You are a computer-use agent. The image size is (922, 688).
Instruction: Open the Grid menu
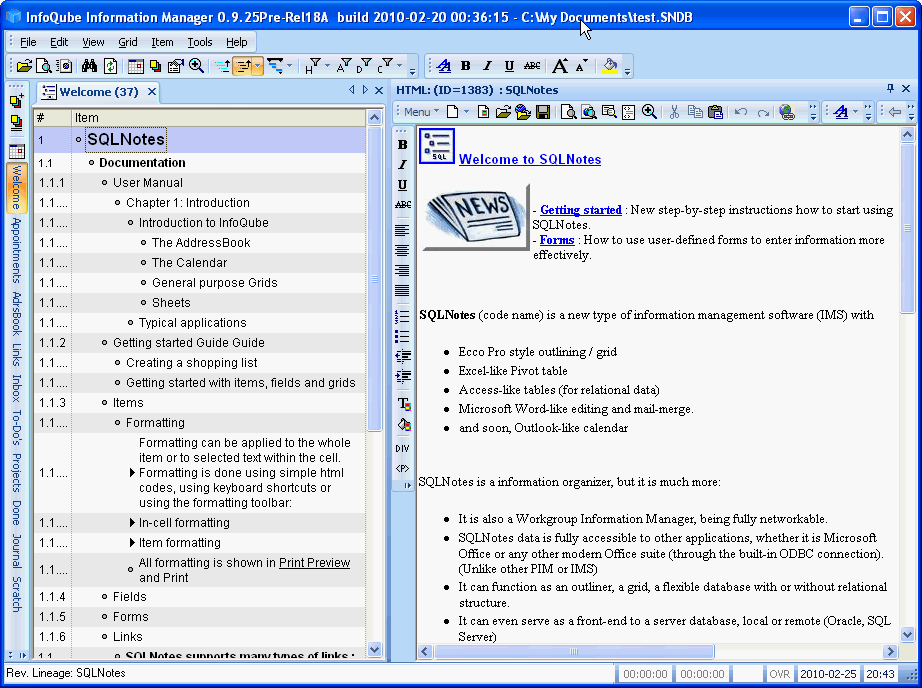click(128, 42)
